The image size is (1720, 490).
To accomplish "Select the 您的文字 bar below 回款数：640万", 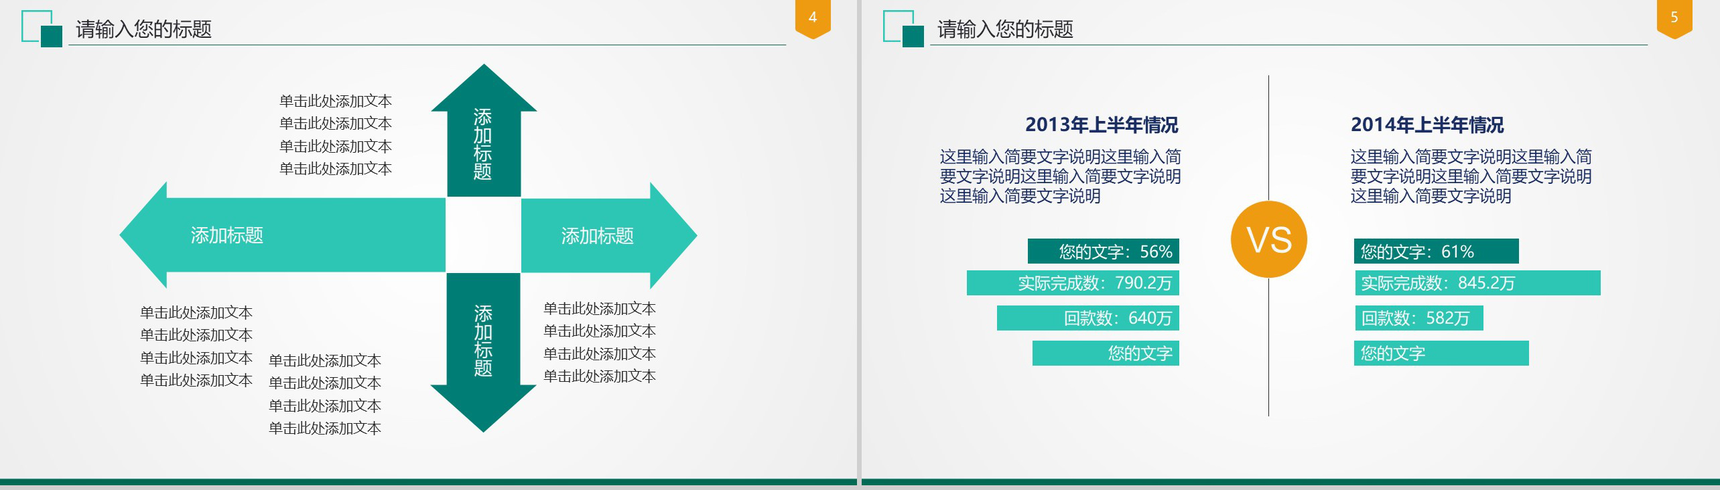I will click(x=1106, y=353).
